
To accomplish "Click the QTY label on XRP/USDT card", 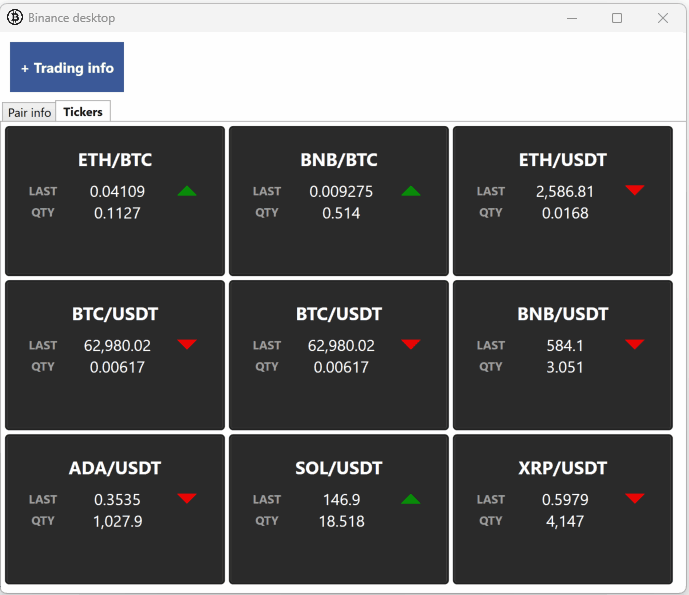I will pos(490,521).
